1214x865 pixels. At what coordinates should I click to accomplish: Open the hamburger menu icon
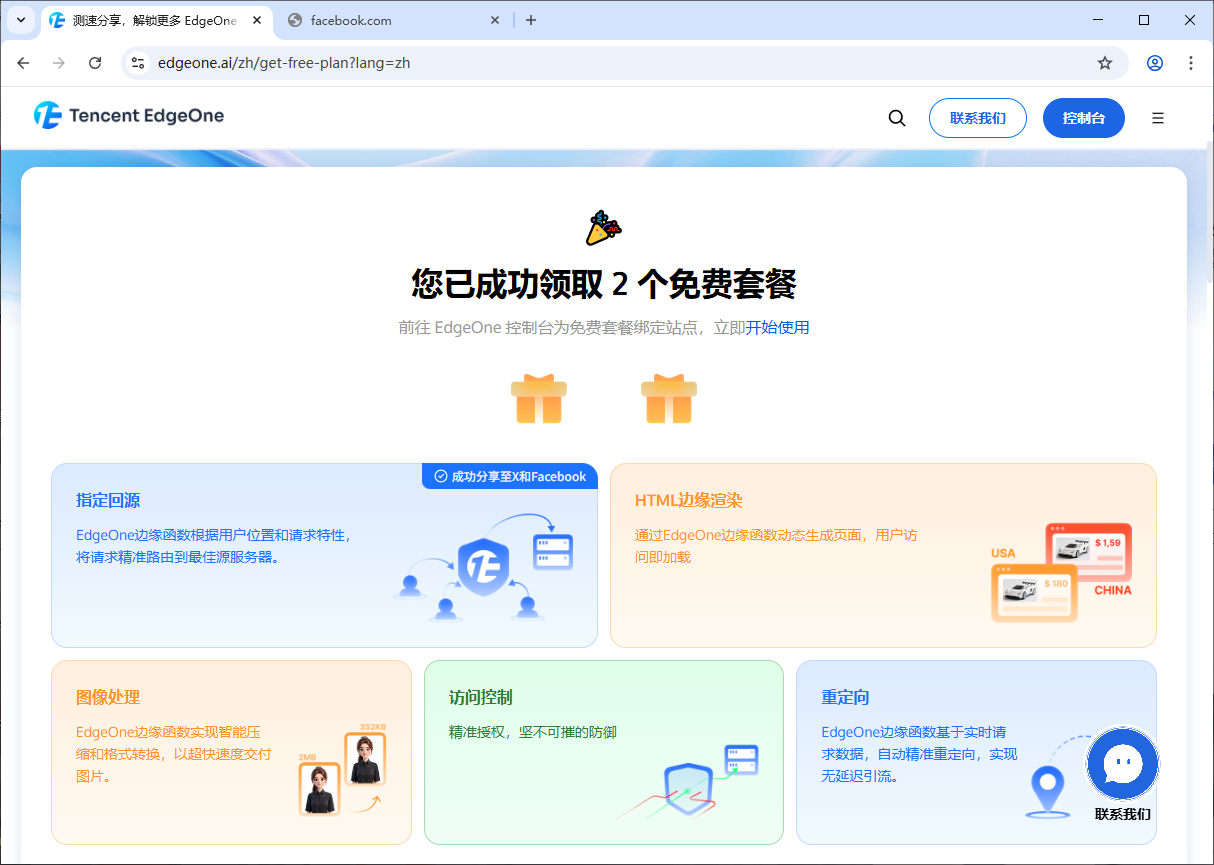(1157, 118)
